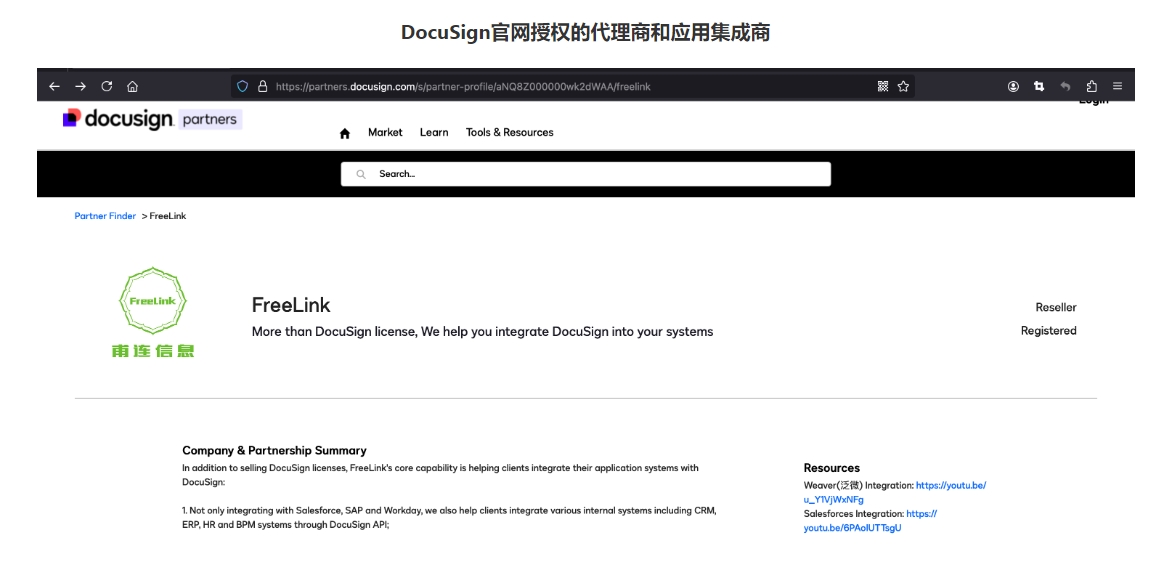Image resolution: width=1160 pixels, height=561 pixels.
Task: Open the extensions puzzle icon
Action: click(x=1091, y=87)
